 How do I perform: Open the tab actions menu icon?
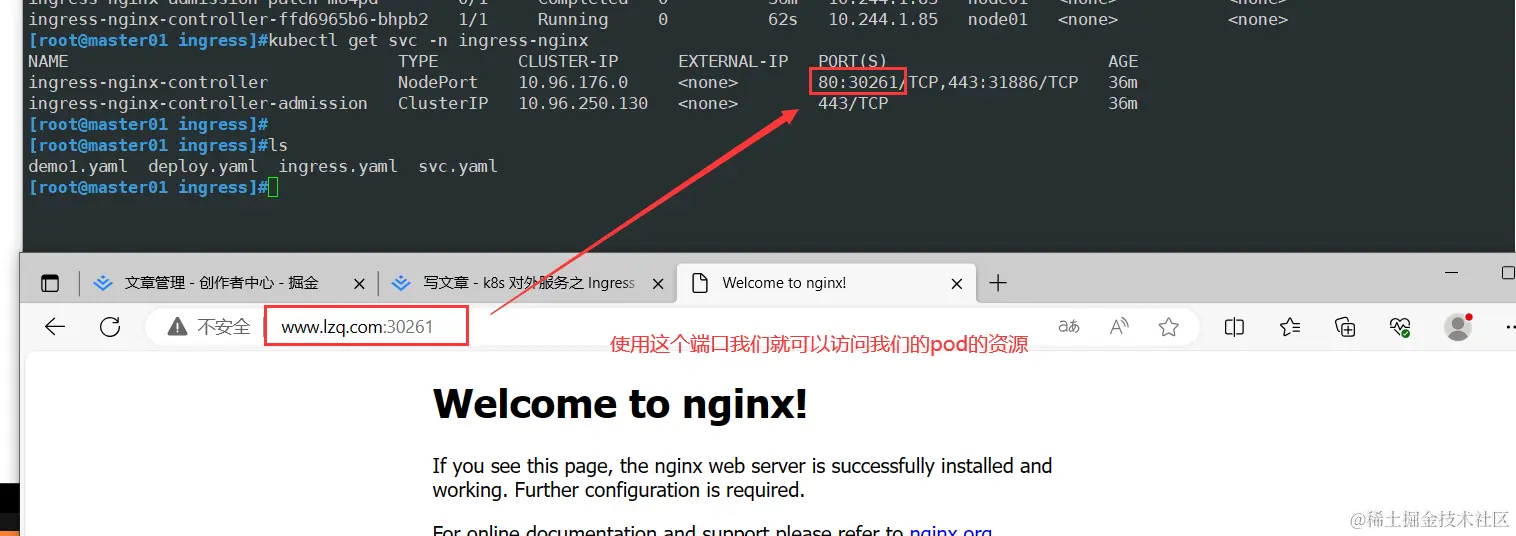(50, 283)
